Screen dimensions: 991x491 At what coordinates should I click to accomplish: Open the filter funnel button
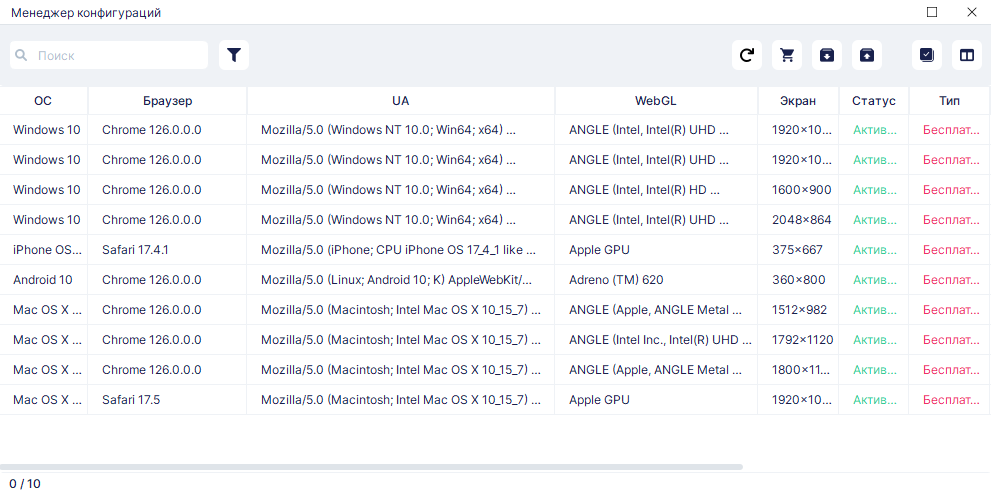point(234,55)
